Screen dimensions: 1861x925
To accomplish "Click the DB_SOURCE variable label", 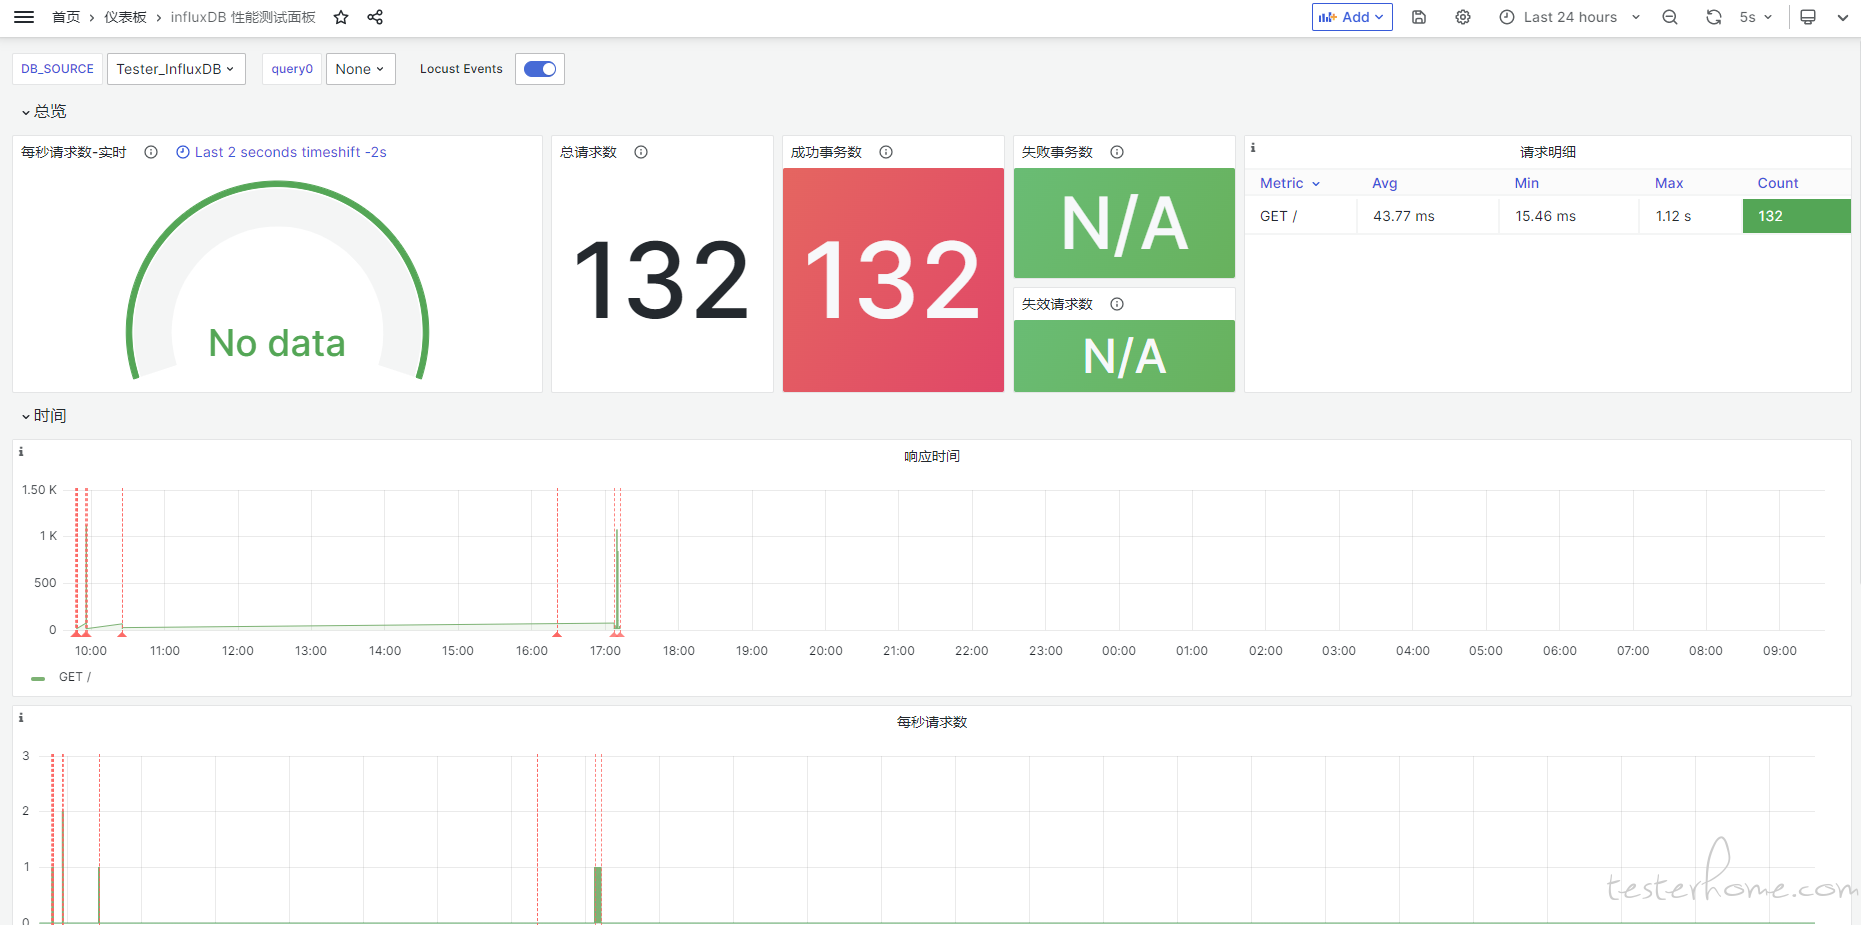I will pos(57,69).
